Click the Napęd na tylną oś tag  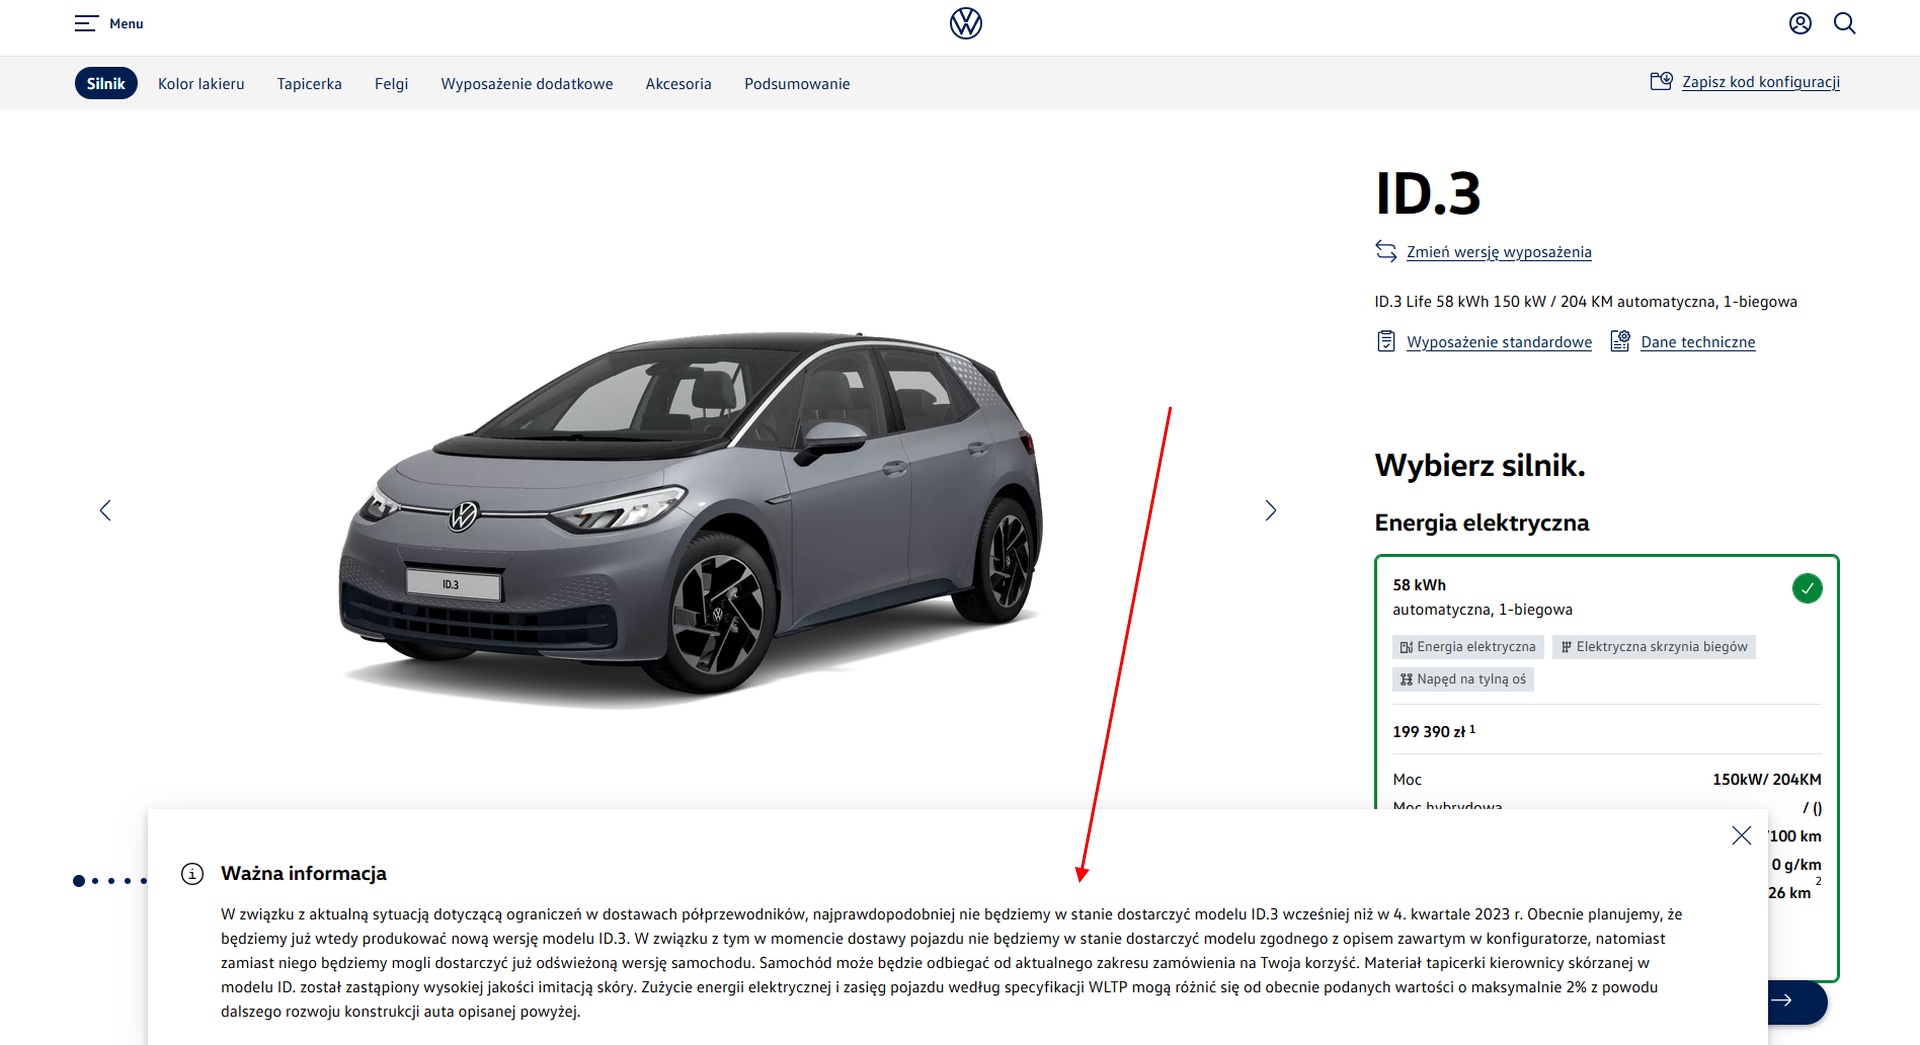pyautogui.click(x=1463, y=679)
